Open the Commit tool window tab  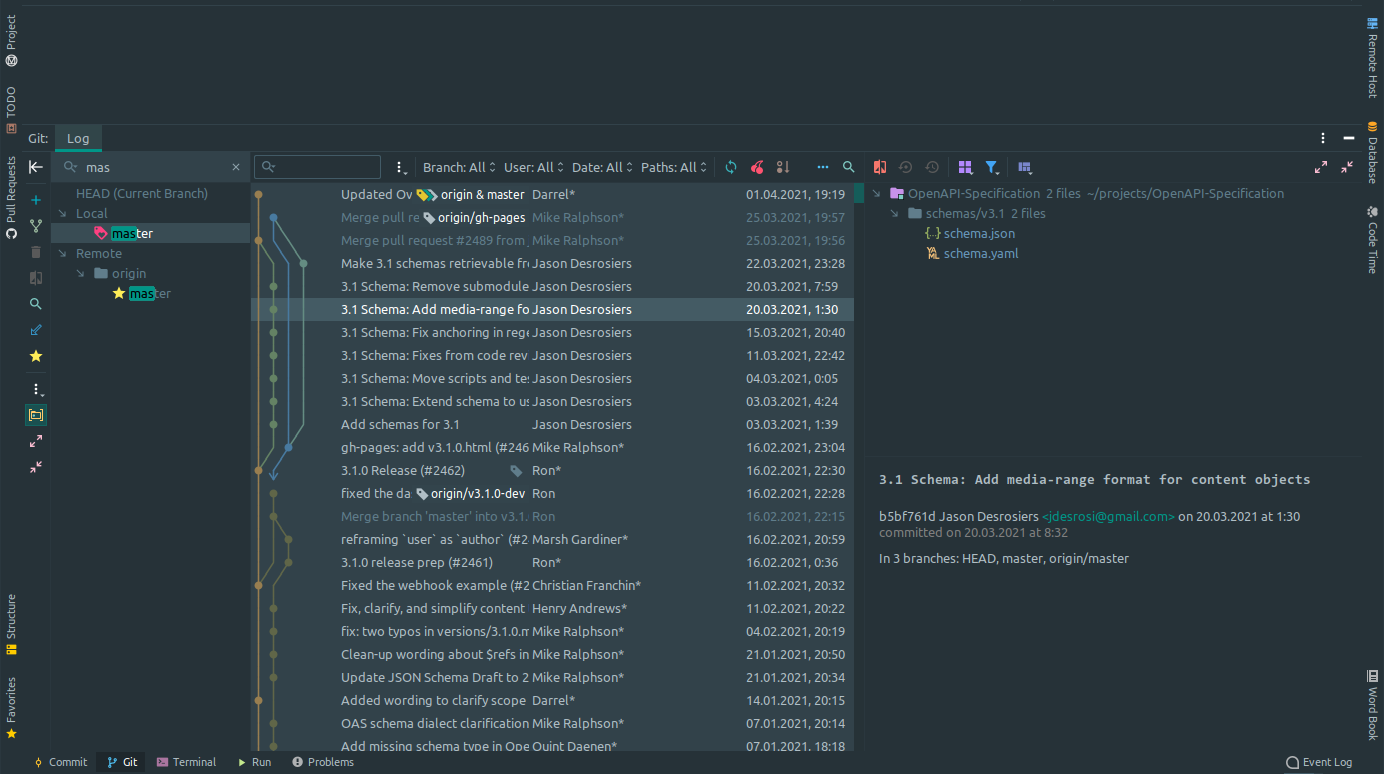pyautogui.click(x=60, y=762)
